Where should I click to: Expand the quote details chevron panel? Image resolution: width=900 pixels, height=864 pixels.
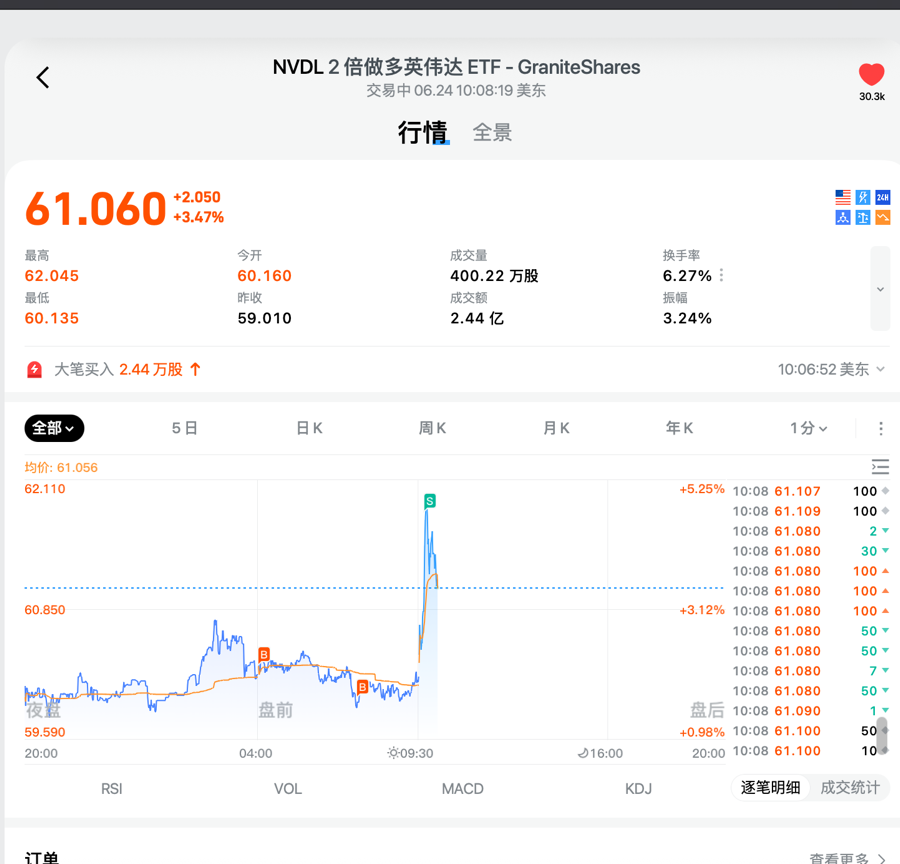click(x=880, y=289)
